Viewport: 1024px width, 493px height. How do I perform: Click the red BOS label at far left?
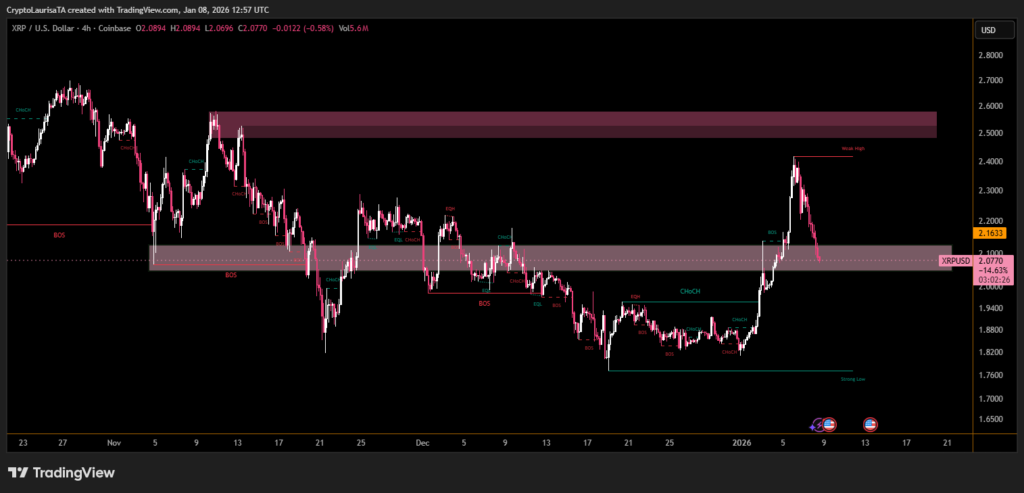[x=59, y=235]
